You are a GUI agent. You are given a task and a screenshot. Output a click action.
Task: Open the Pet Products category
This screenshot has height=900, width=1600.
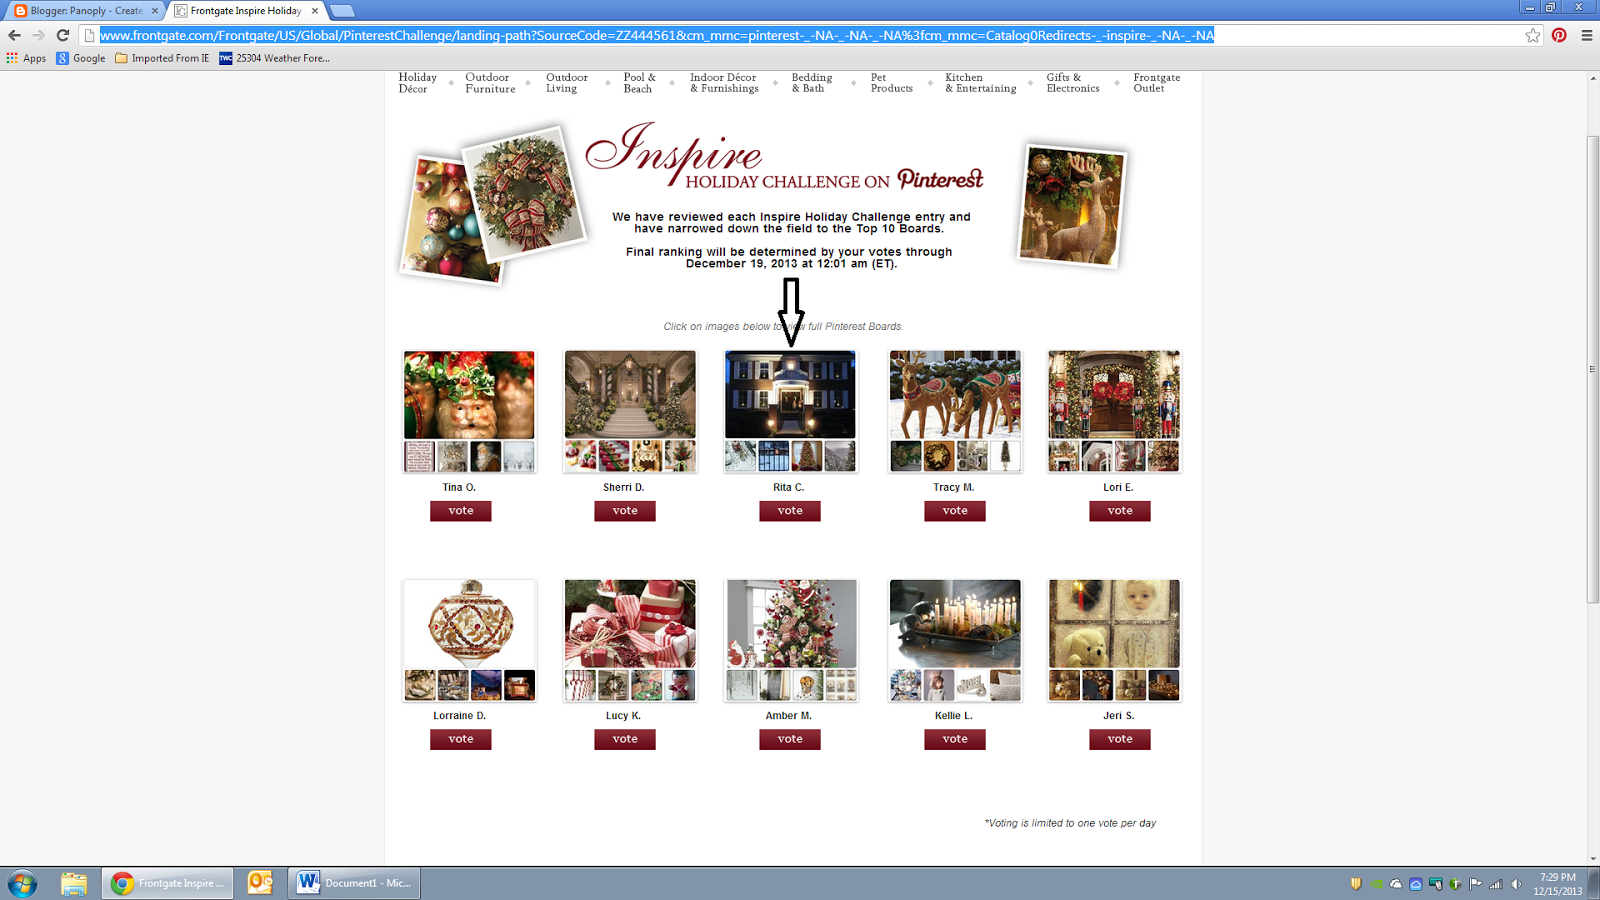pyautogui.click(x=892, y=83)
